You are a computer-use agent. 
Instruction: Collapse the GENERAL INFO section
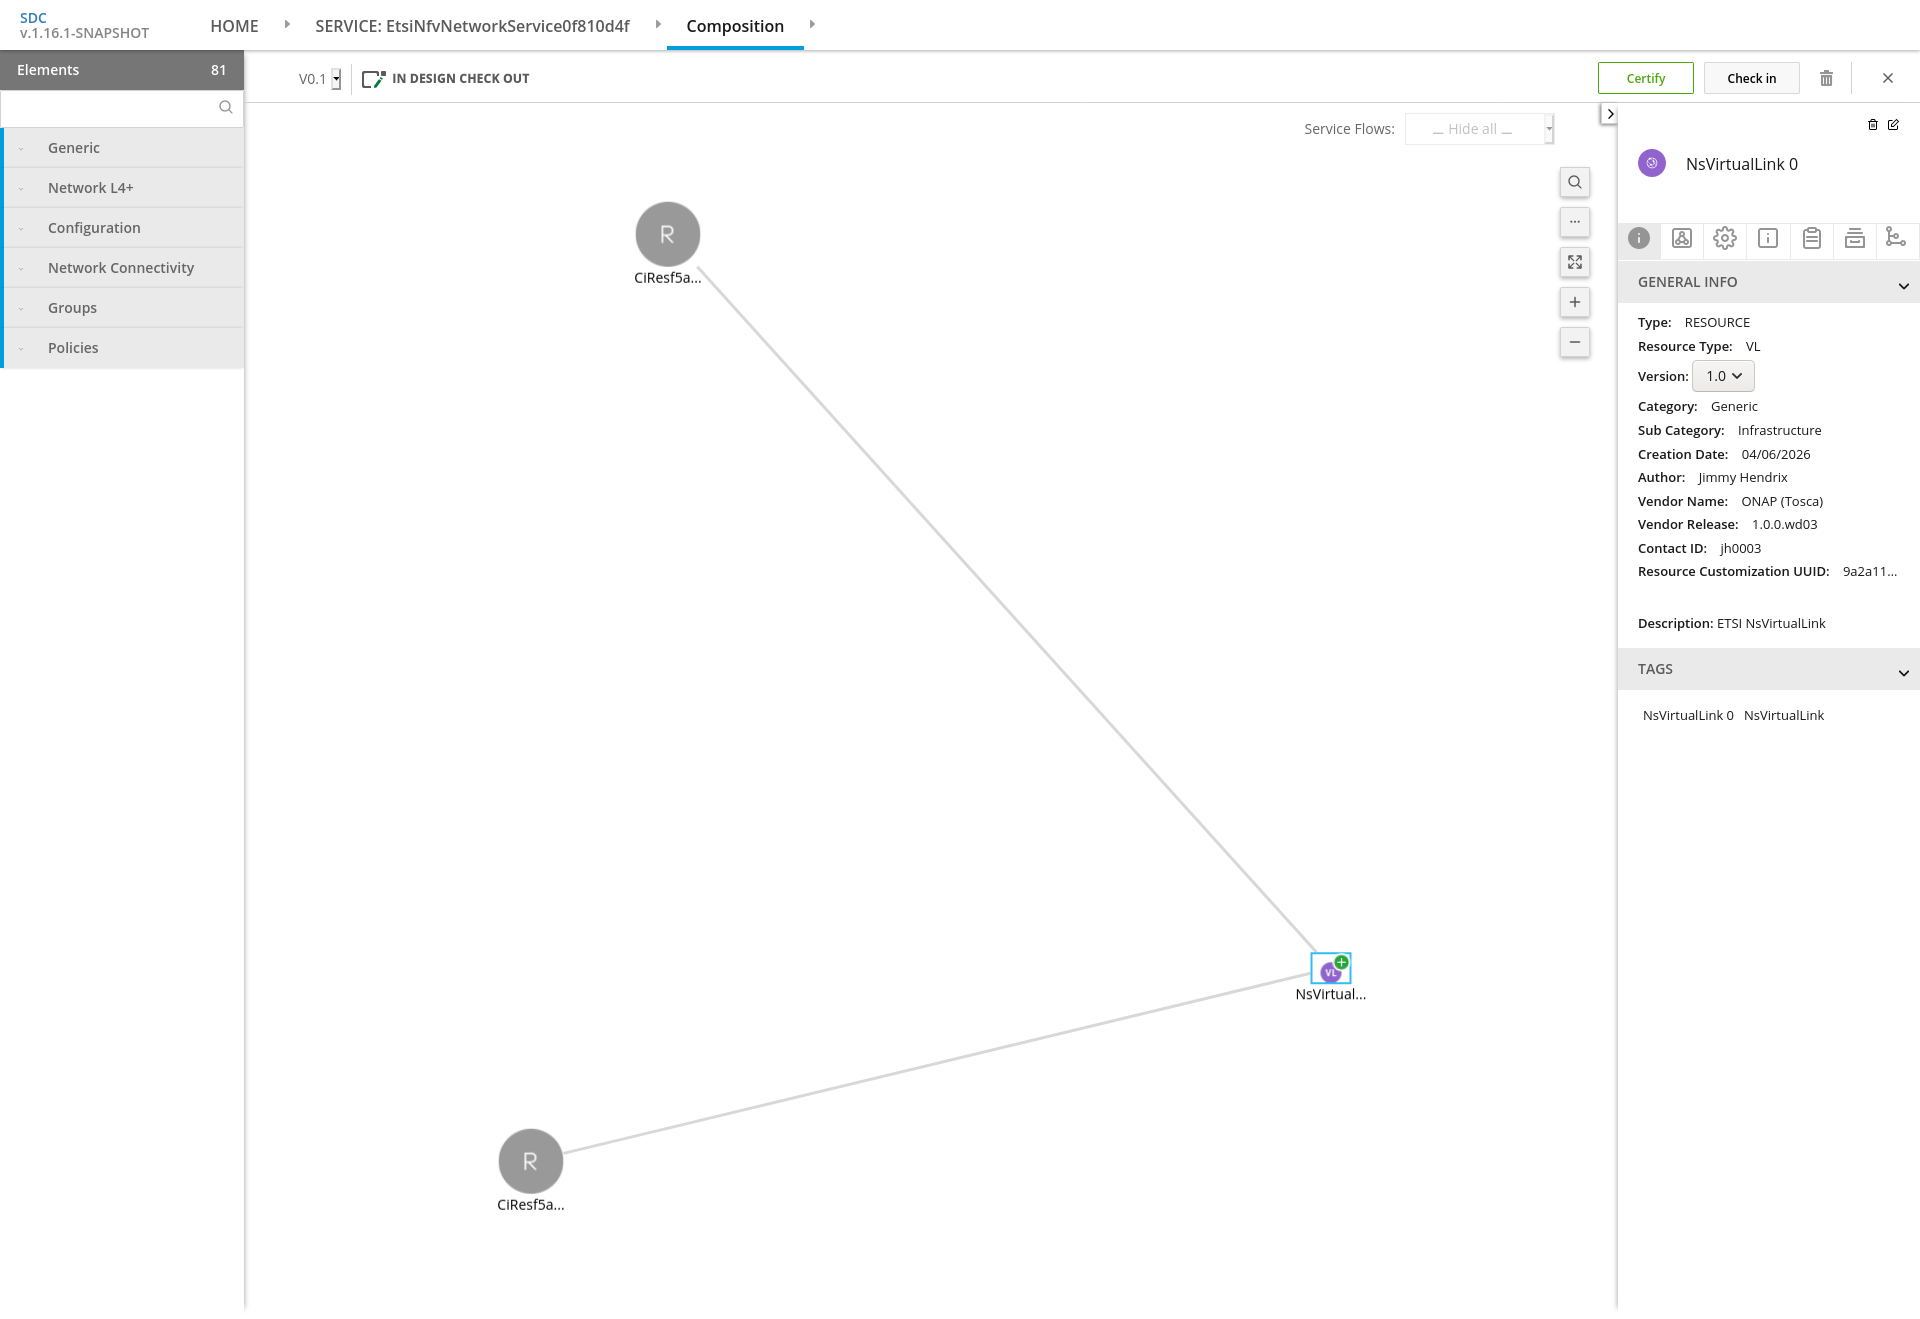pos(1903,285)
